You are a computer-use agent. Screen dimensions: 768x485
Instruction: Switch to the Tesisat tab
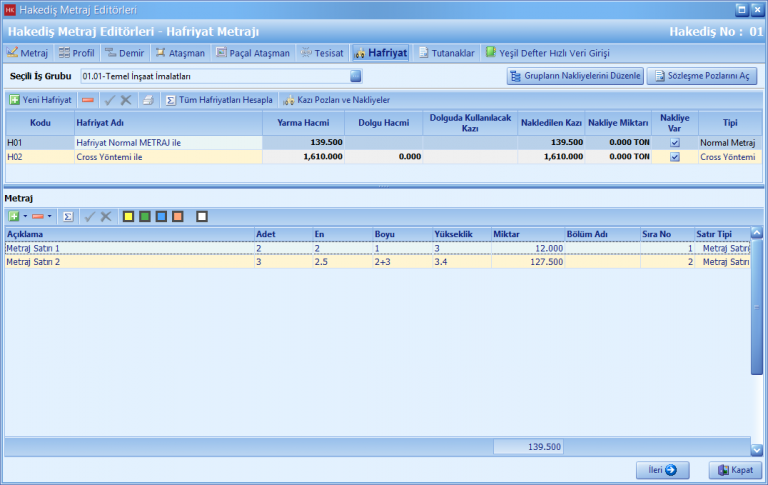coord(320,53)
